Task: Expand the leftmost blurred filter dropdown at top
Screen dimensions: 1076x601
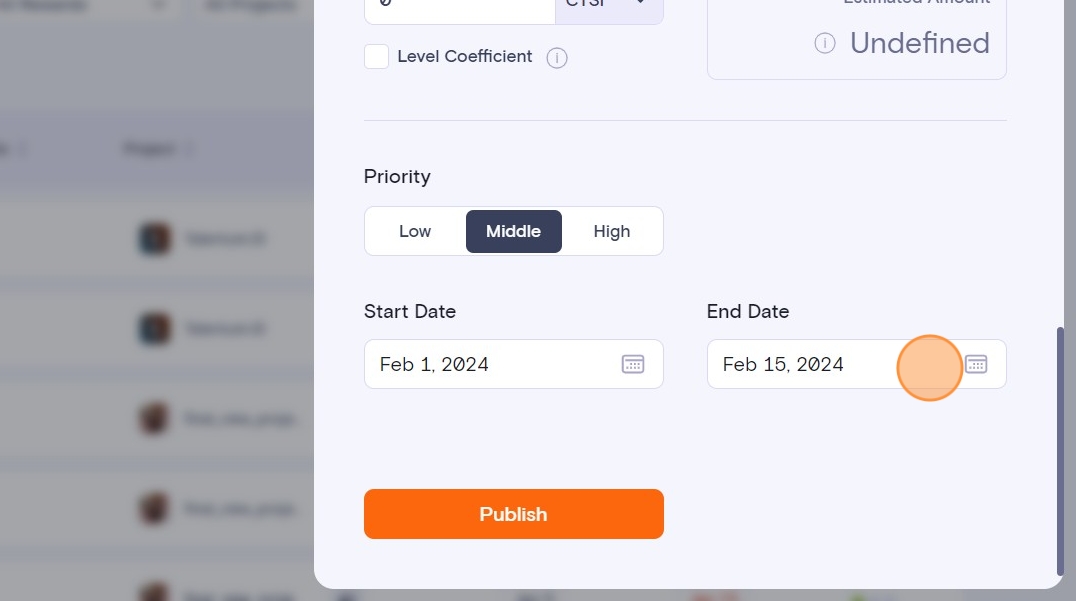Action: [x=90, y=6]
